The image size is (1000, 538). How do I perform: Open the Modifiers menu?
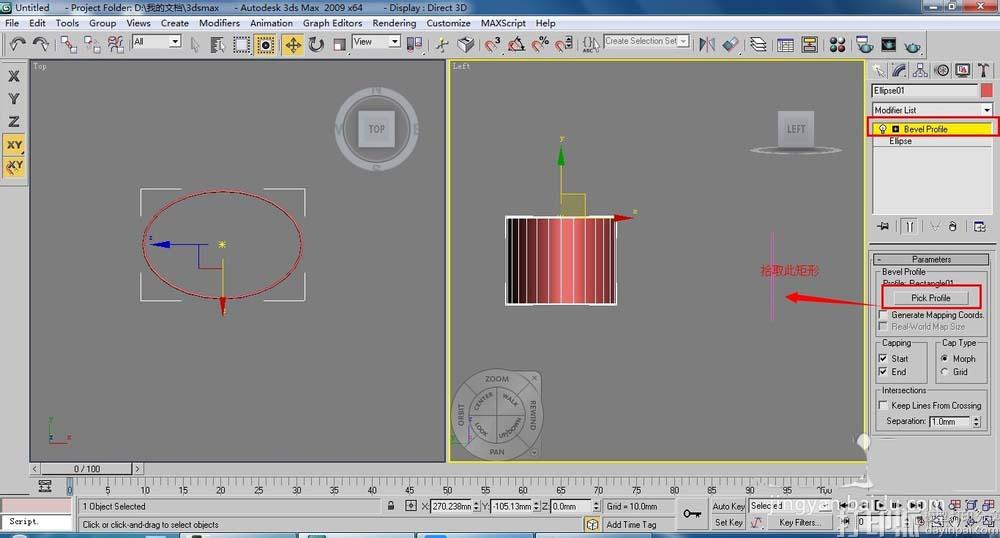tap(219, 23)
